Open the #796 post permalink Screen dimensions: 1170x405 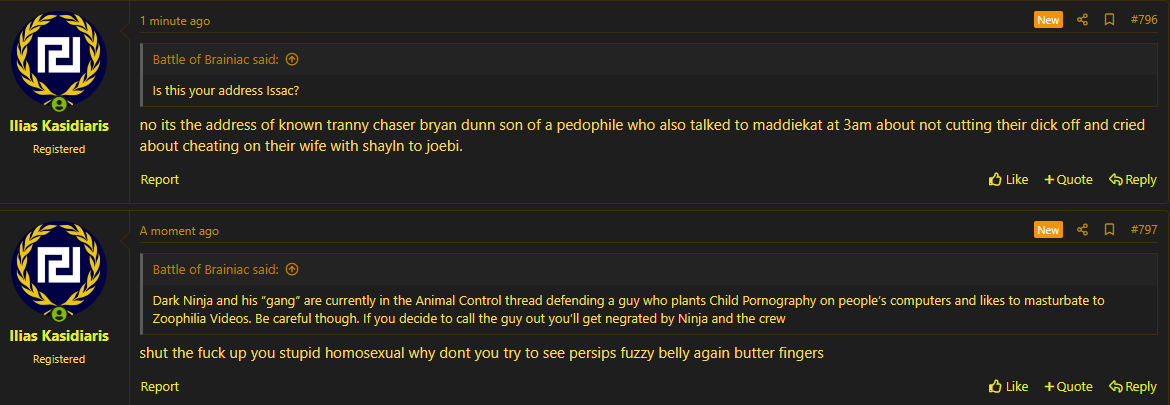[1143, 20]
